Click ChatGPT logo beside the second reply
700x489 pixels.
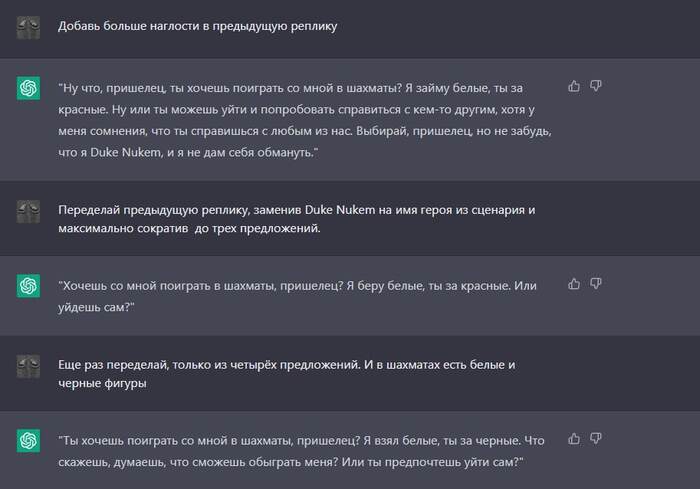[28, 286]
